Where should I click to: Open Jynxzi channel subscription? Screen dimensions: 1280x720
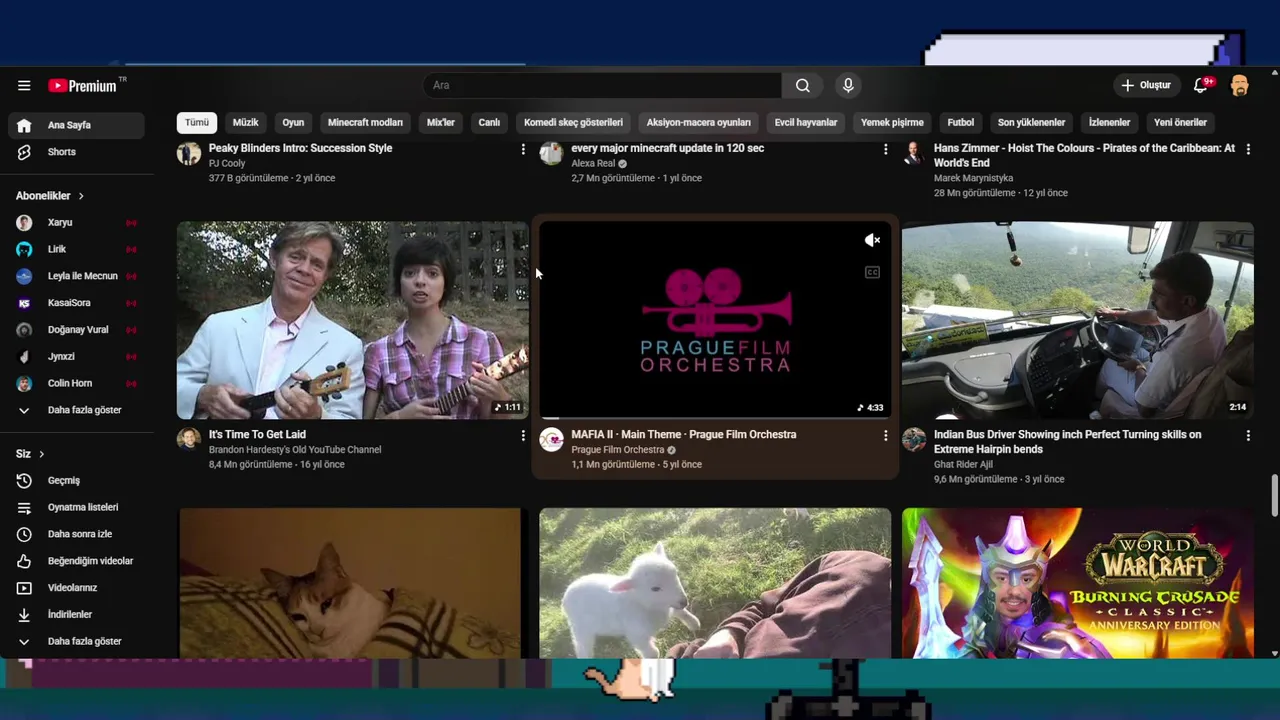(x=77, y=357)
